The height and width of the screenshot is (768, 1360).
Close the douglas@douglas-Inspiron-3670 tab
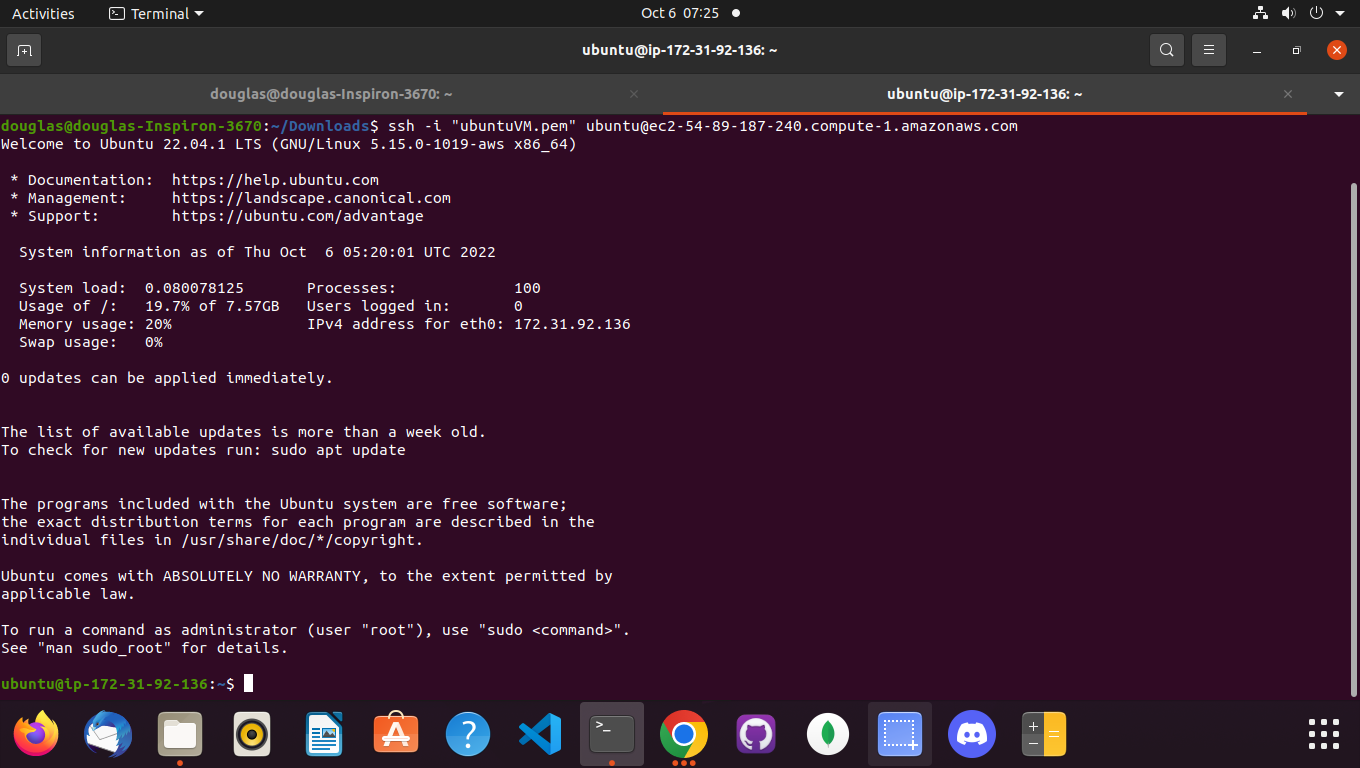coord(633,93)
